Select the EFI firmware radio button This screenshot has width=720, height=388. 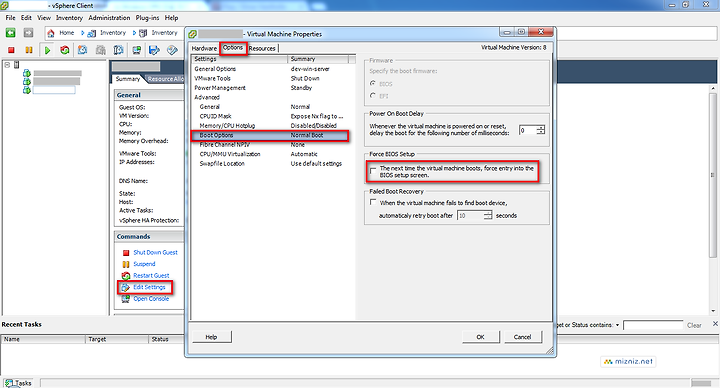point(373,96)
